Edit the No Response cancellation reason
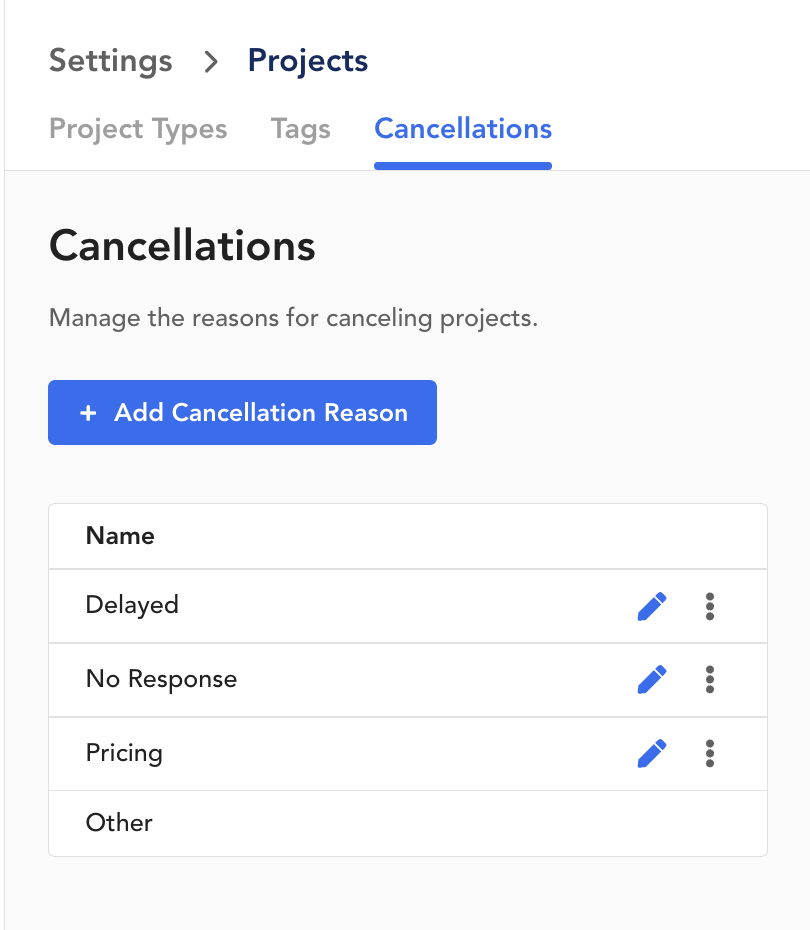 (x=652, y=680)
